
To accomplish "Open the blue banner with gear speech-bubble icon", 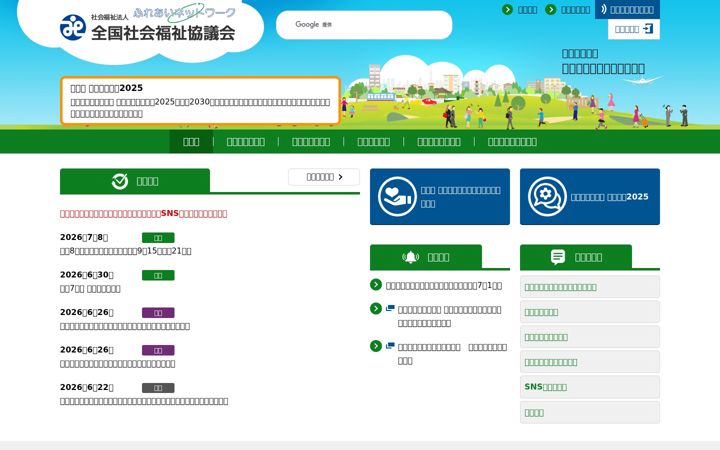I will coord(590,197).
